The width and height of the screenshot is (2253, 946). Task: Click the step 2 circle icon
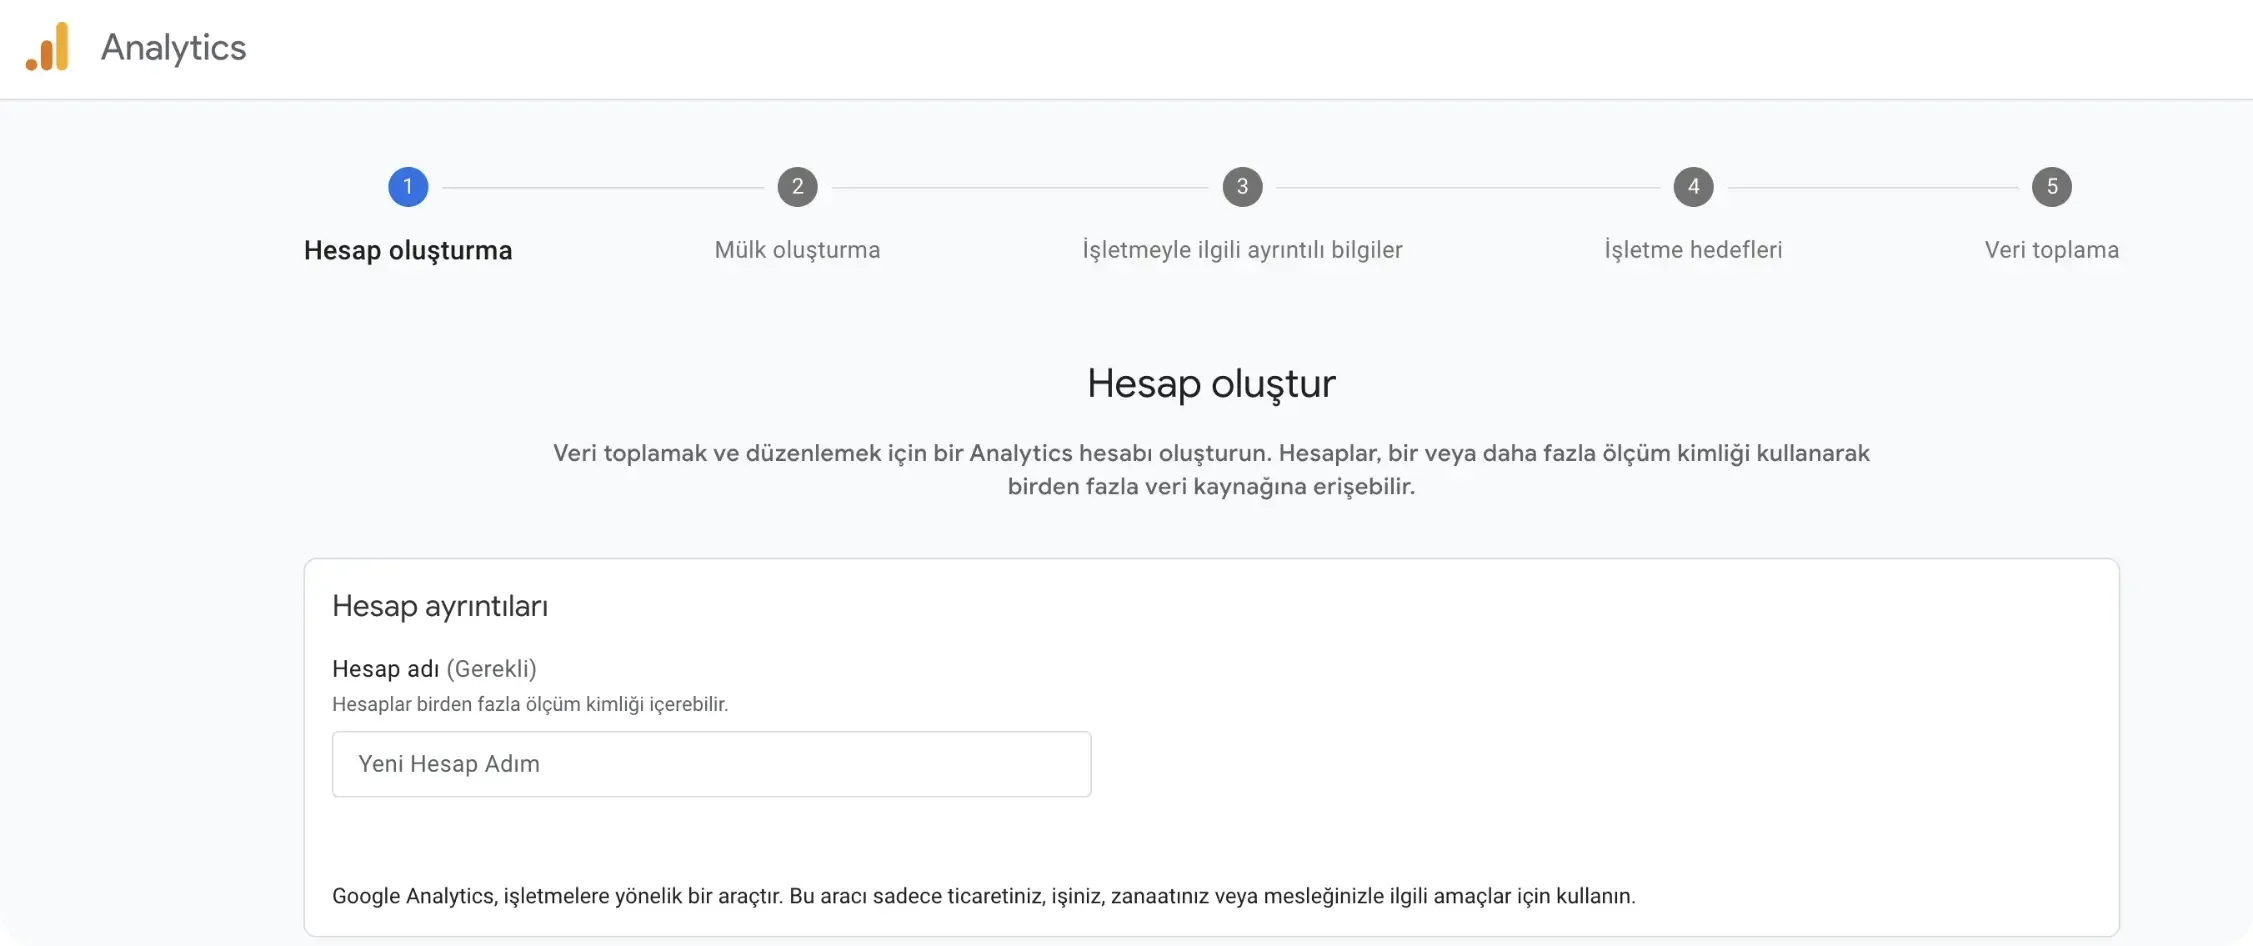tap(797, 187)
